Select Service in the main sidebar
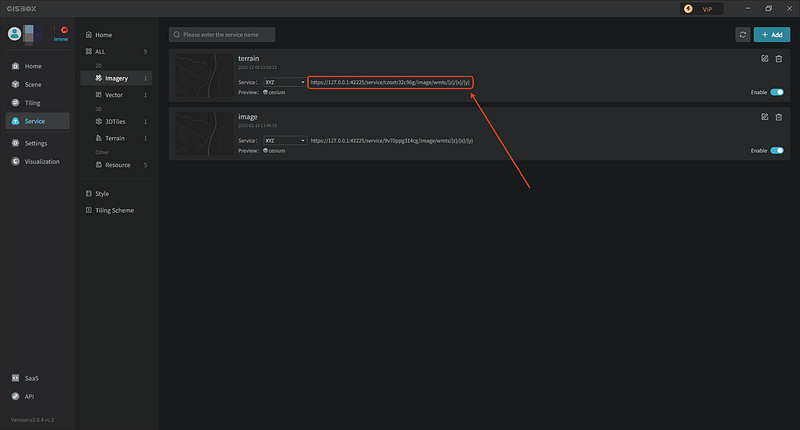 (x=37, y=121)
